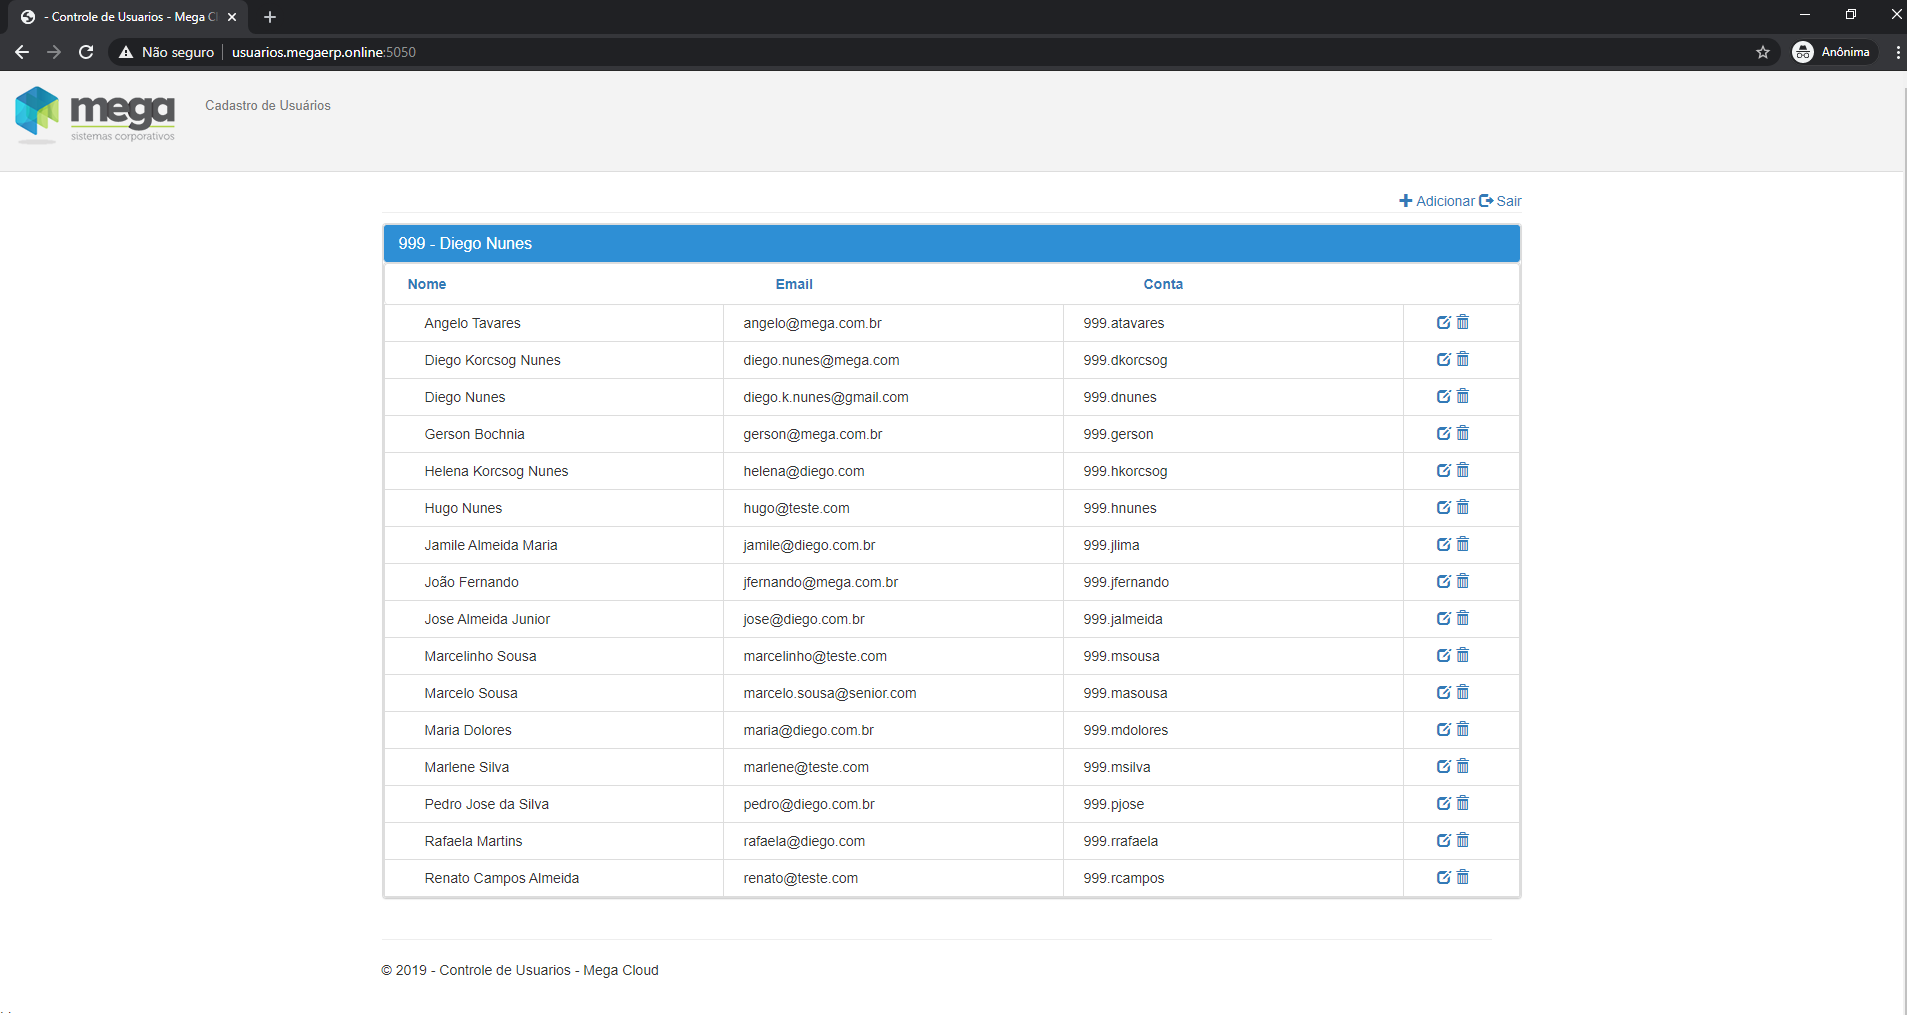The image size is (1907, 1015).
Task: Click the Adicionar link
Action: coord(1436,201)
